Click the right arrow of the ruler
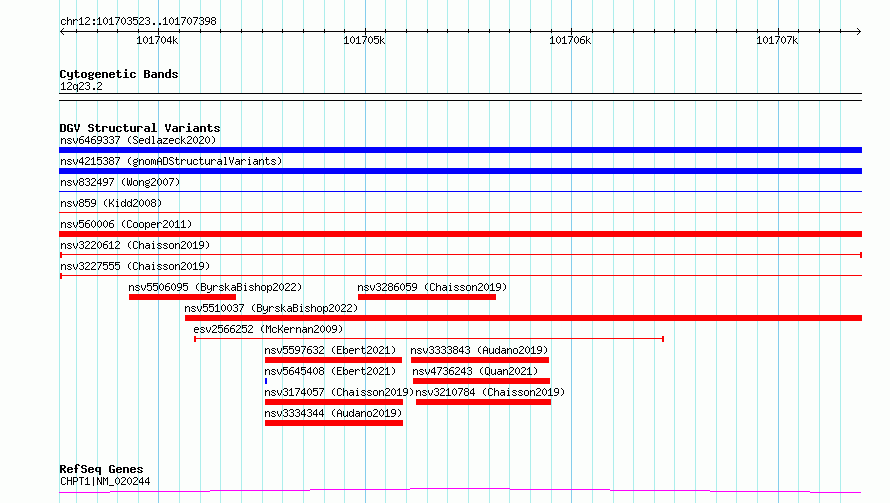 pos(858,31)
